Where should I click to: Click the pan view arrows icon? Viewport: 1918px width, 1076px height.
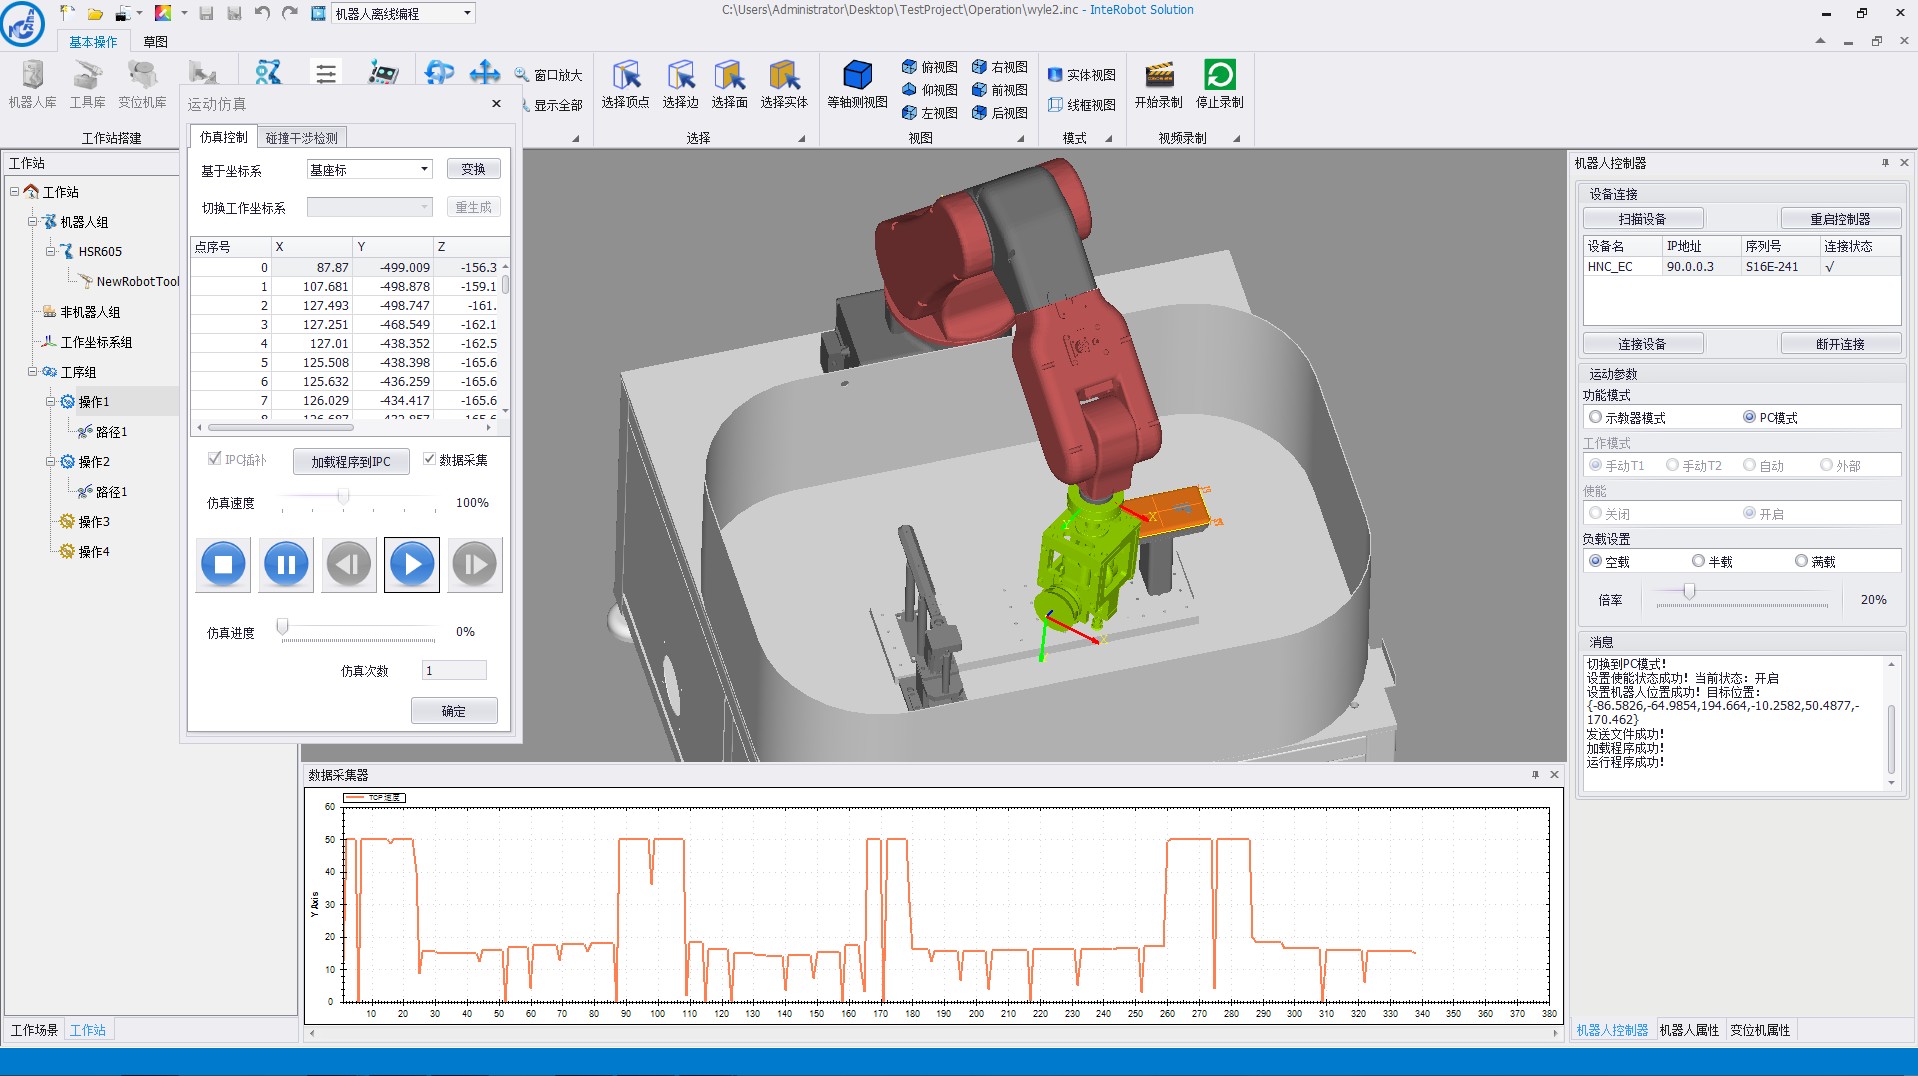tap(485, 73)
